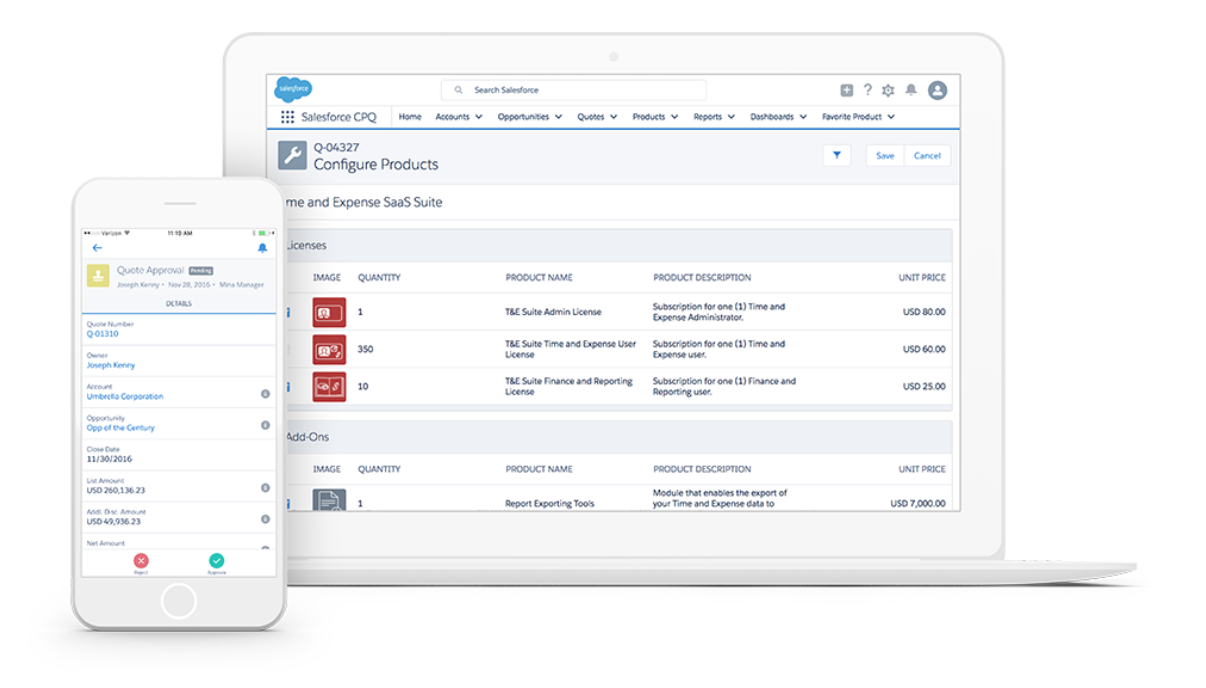Click the Search Salesforce field
The width and height of the screenshot is (1206, 688).
click(573, 90)
